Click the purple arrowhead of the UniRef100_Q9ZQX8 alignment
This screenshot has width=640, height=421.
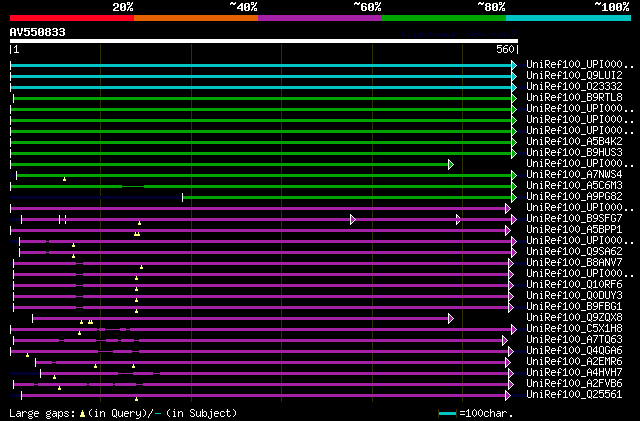(451, 318)
